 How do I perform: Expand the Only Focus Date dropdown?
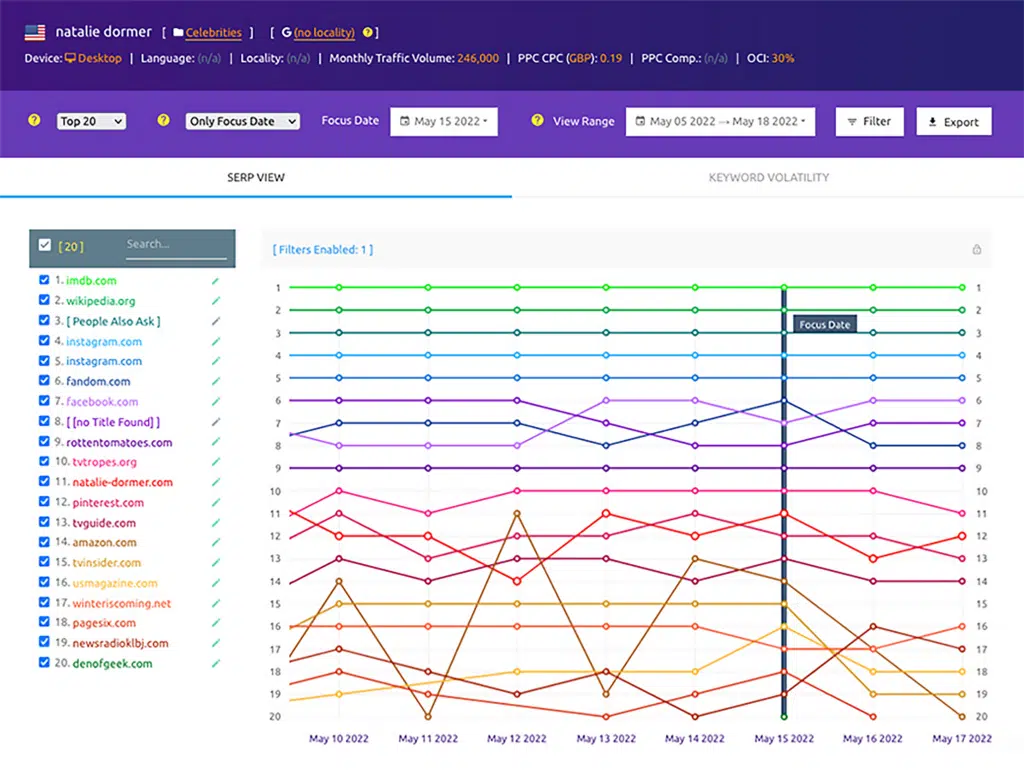pos(243,121)
